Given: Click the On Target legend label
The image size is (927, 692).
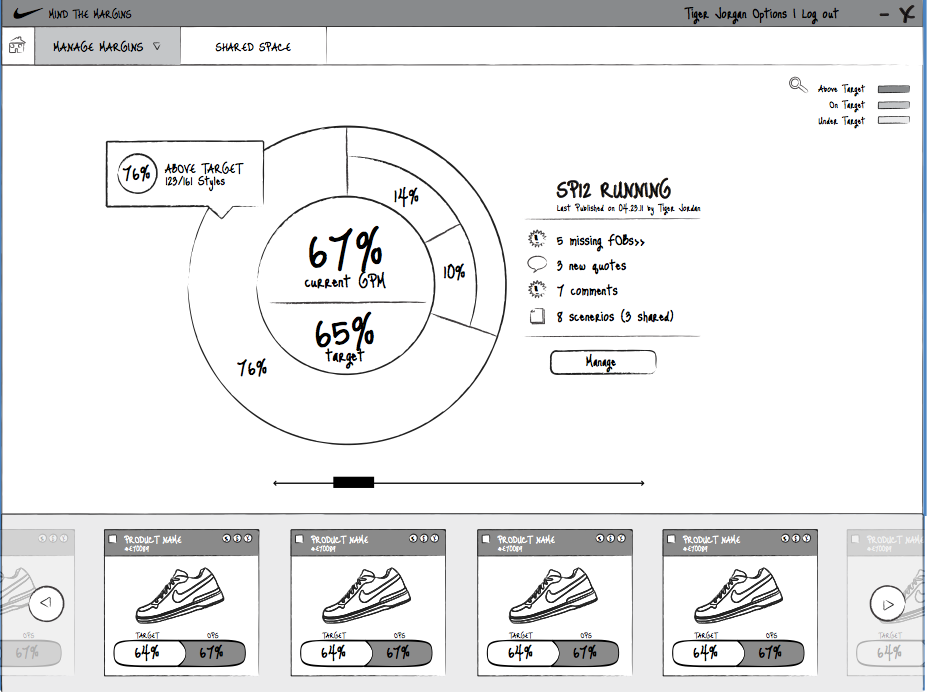Looking at the screenshot, I should (x=847, y=105).
